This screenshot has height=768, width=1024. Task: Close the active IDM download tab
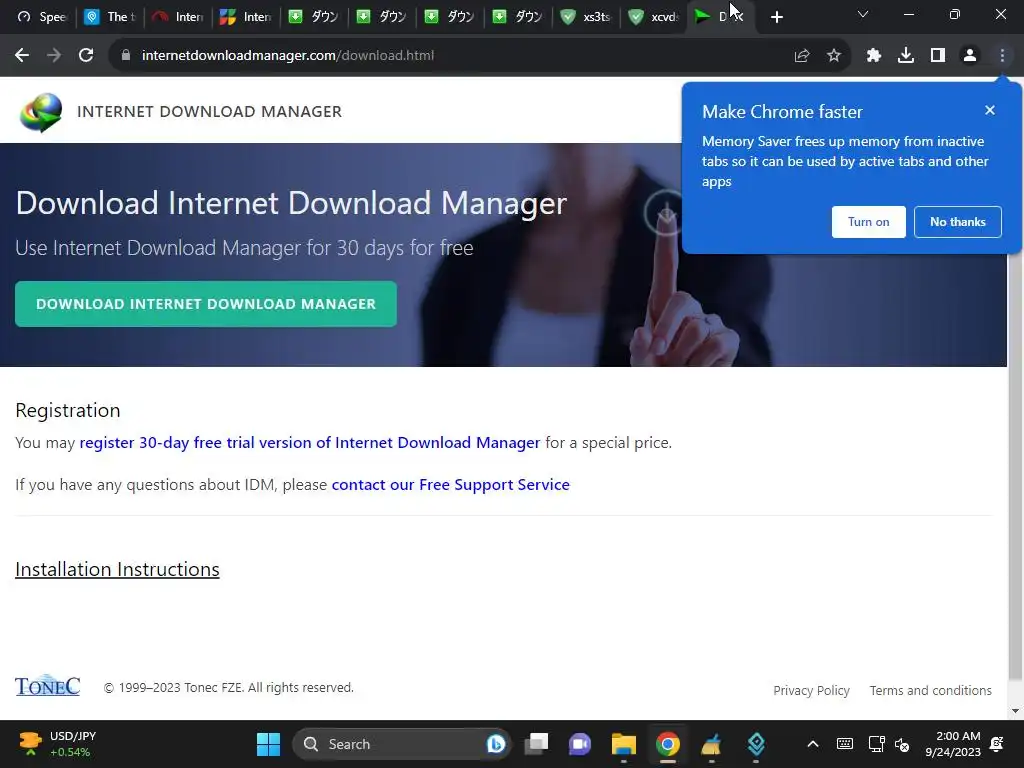[x=739, y=17]
